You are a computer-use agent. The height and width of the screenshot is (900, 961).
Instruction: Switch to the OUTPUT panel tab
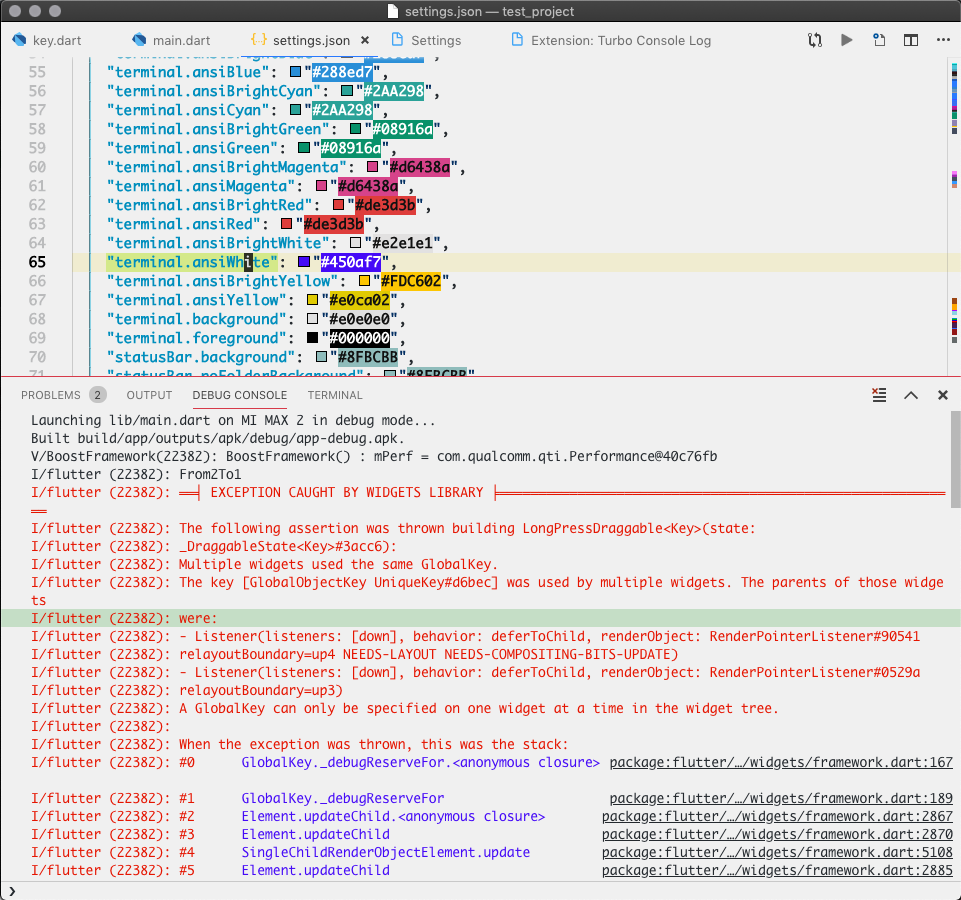click(x=149, y=395)
